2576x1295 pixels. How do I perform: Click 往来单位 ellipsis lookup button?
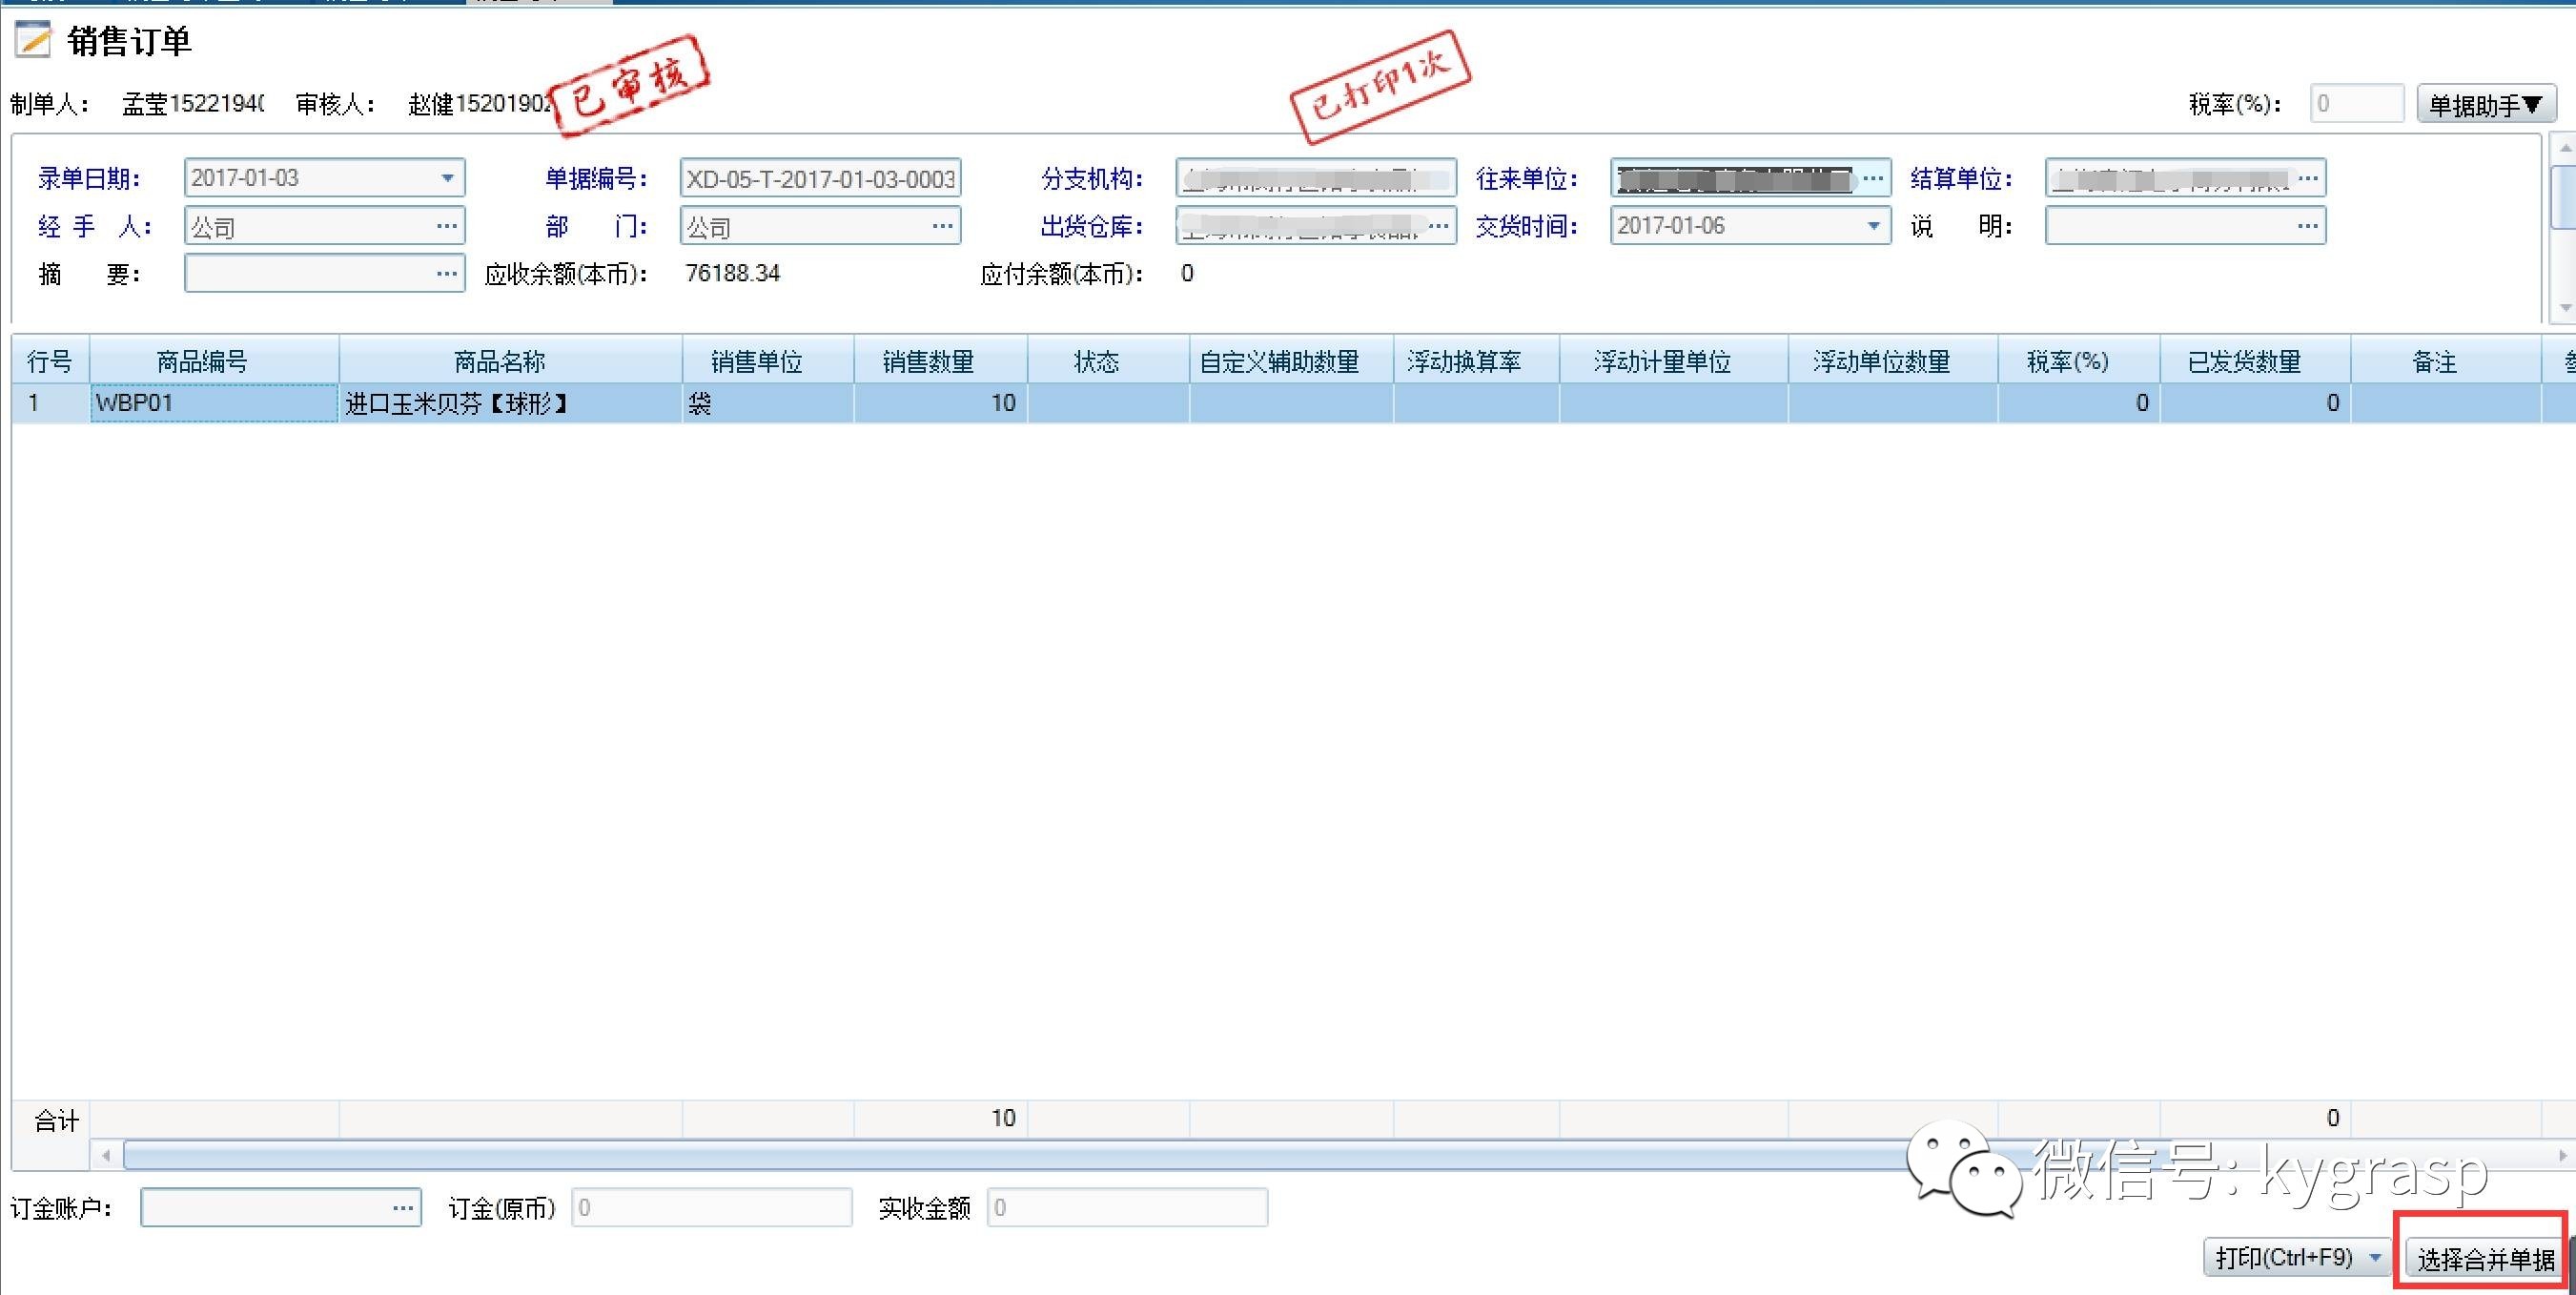point(1873,178)
